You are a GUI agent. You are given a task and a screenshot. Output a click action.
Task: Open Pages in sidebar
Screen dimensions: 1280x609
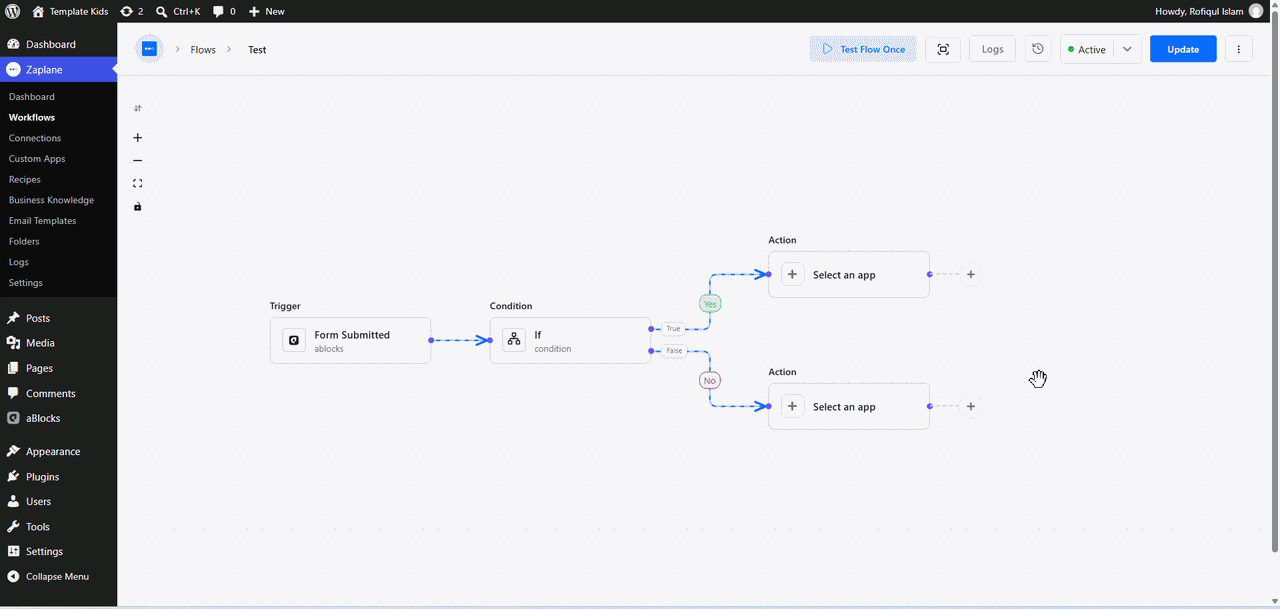click(x=58, y=368)
